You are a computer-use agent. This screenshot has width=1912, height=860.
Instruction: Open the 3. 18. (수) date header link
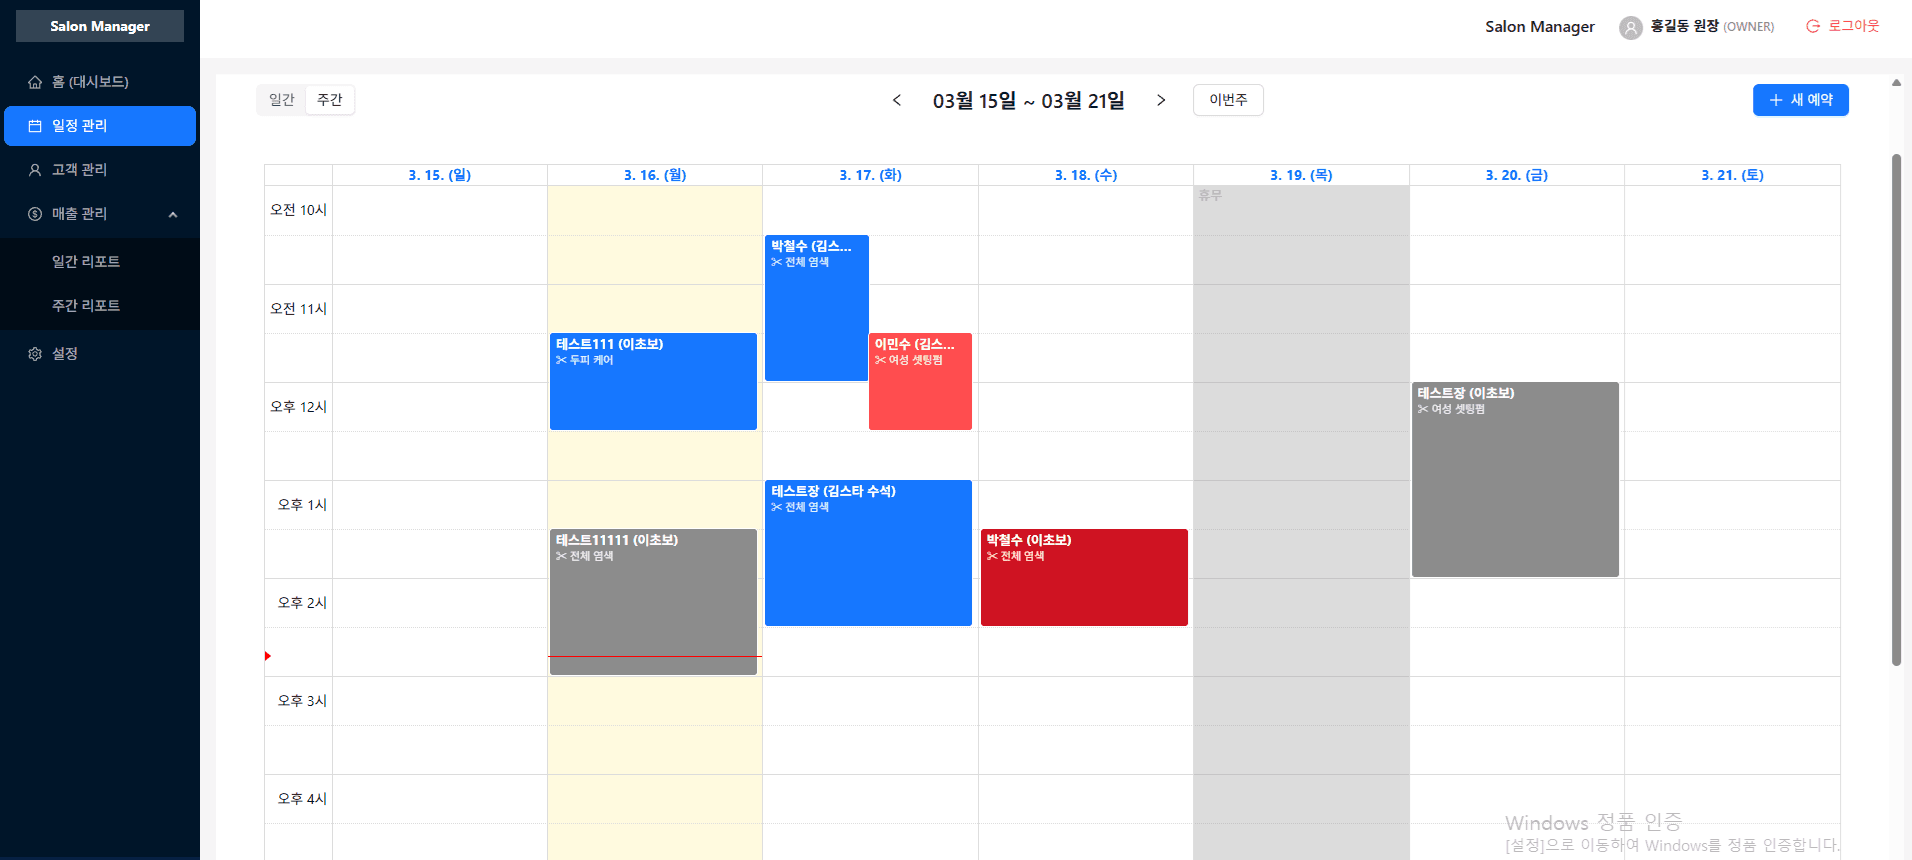click(1085, 175)
